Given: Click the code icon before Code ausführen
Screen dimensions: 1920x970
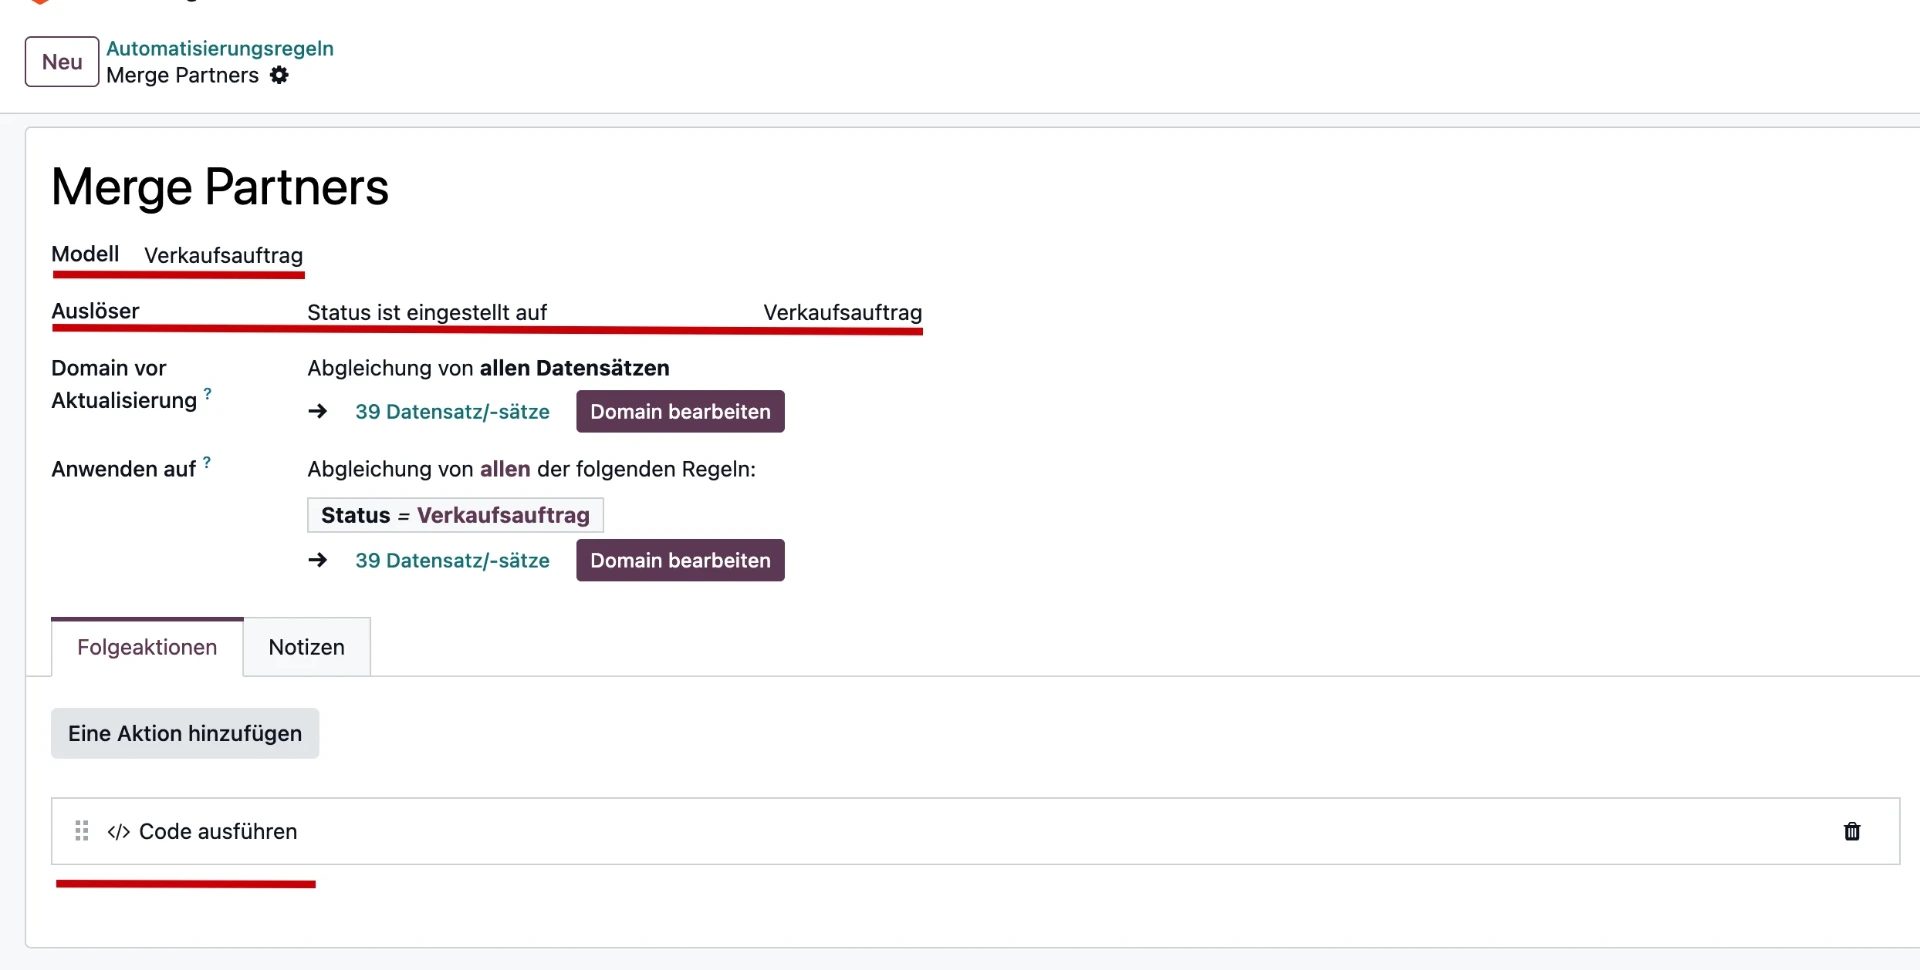Looking at the screenshot, I should (x=118, y=832).
